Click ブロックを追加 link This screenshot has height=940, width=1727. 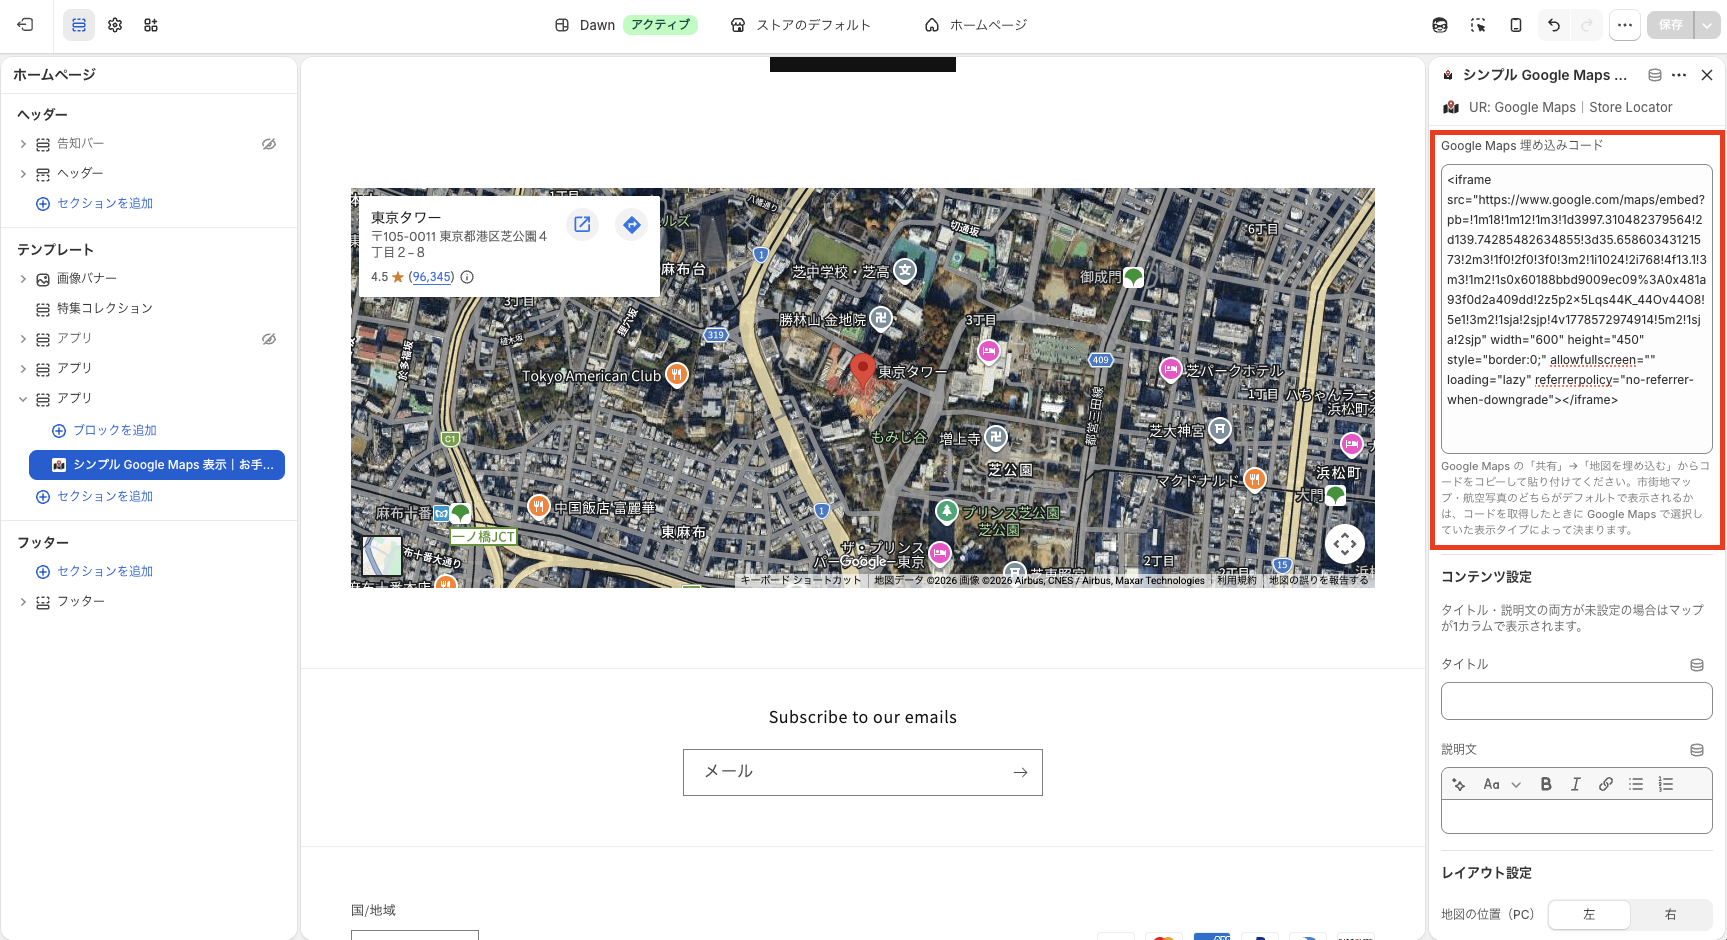pyautogui.click(x=104, y=431)
